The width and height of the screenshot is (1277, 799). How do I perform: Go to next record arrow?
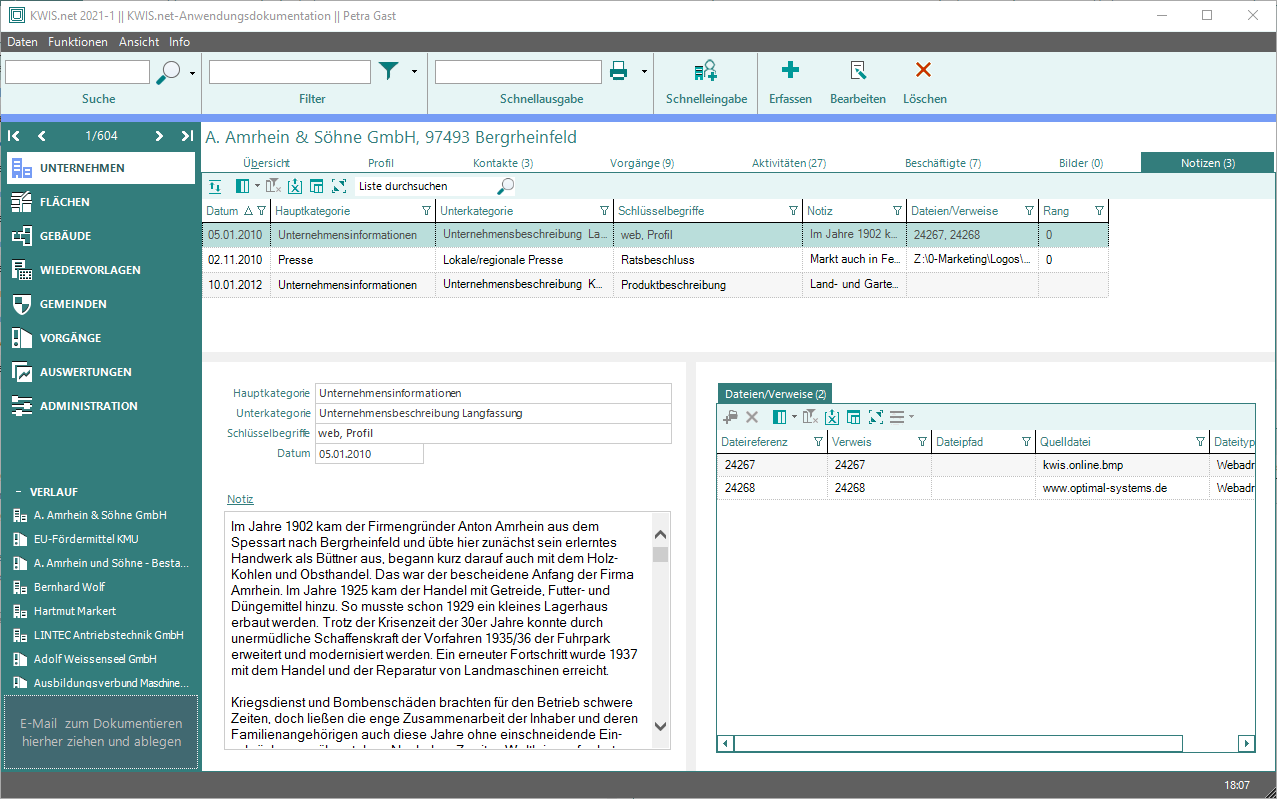(159, 136)
